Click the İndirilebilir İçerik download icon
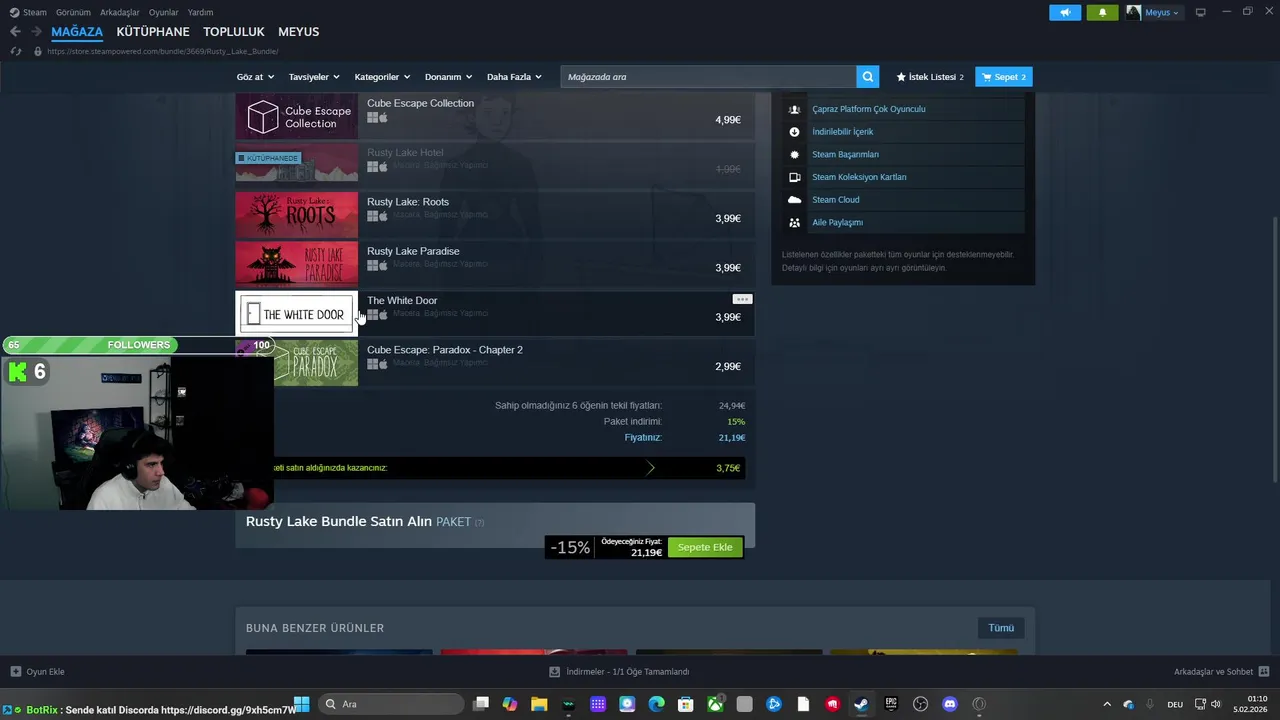 (794, 132)
